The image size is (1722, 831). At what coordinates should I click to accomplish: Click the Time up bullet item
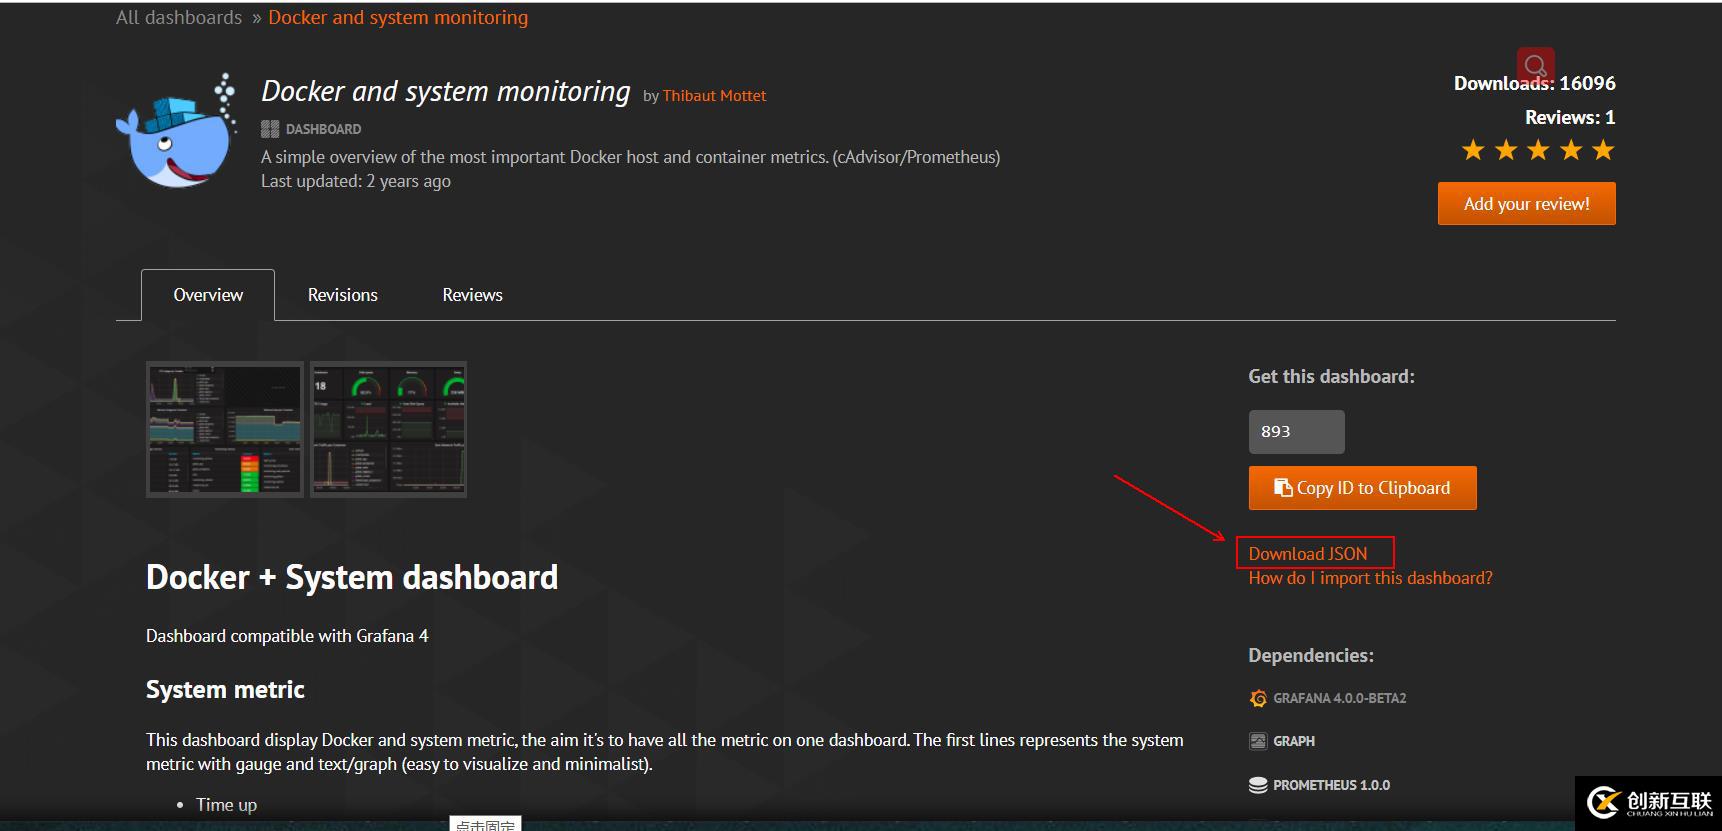(x=227, y=805)
